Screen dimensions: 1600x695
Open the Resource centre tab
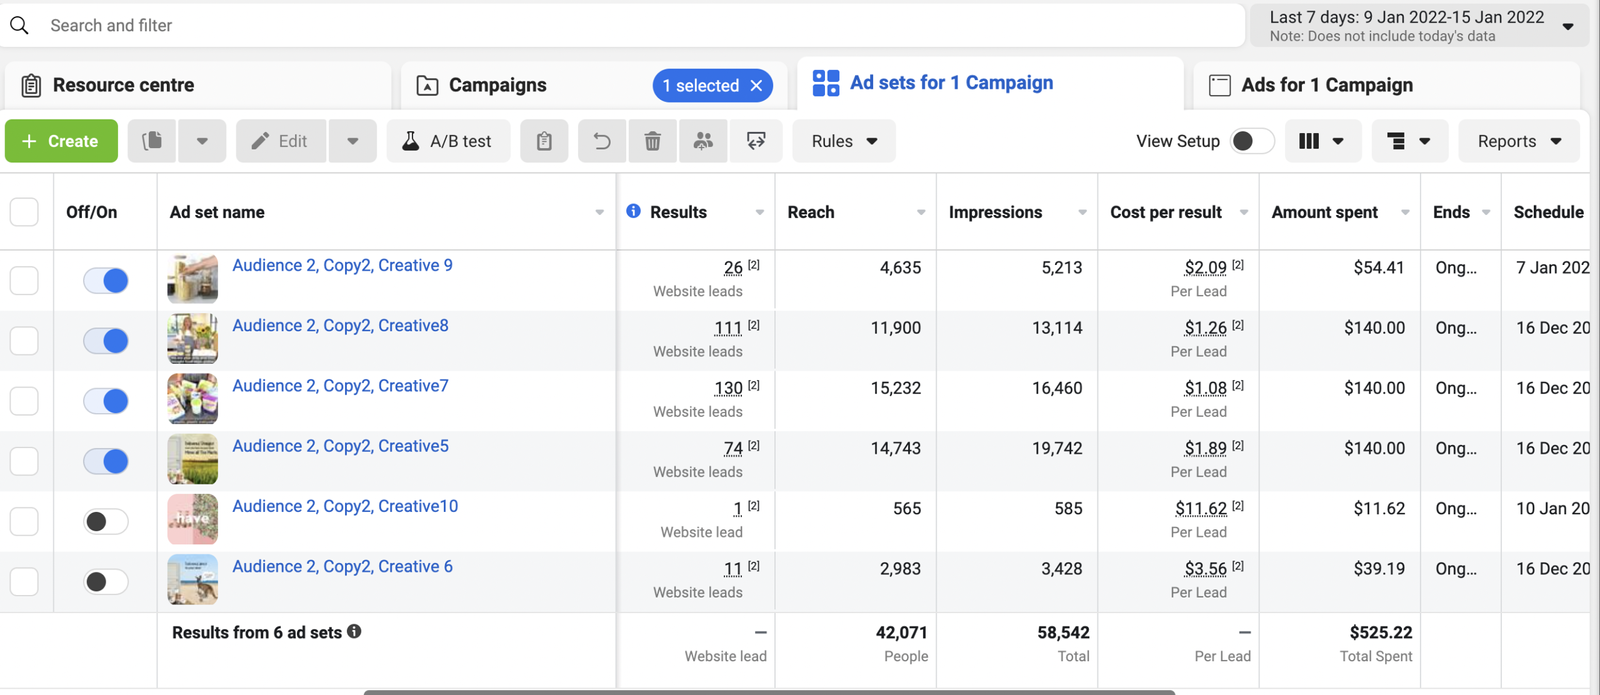point(123,85)
